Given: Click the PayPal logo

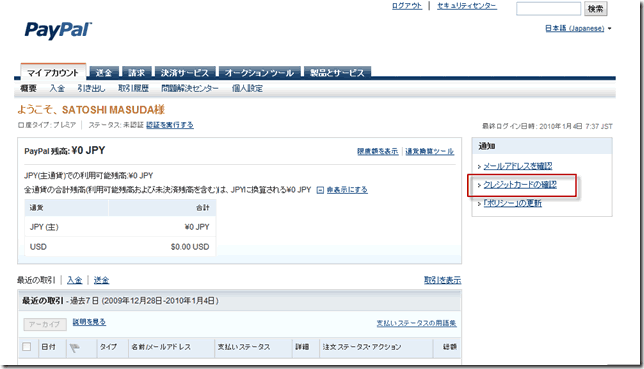Looking at the screenshot, I should (58, 31).
